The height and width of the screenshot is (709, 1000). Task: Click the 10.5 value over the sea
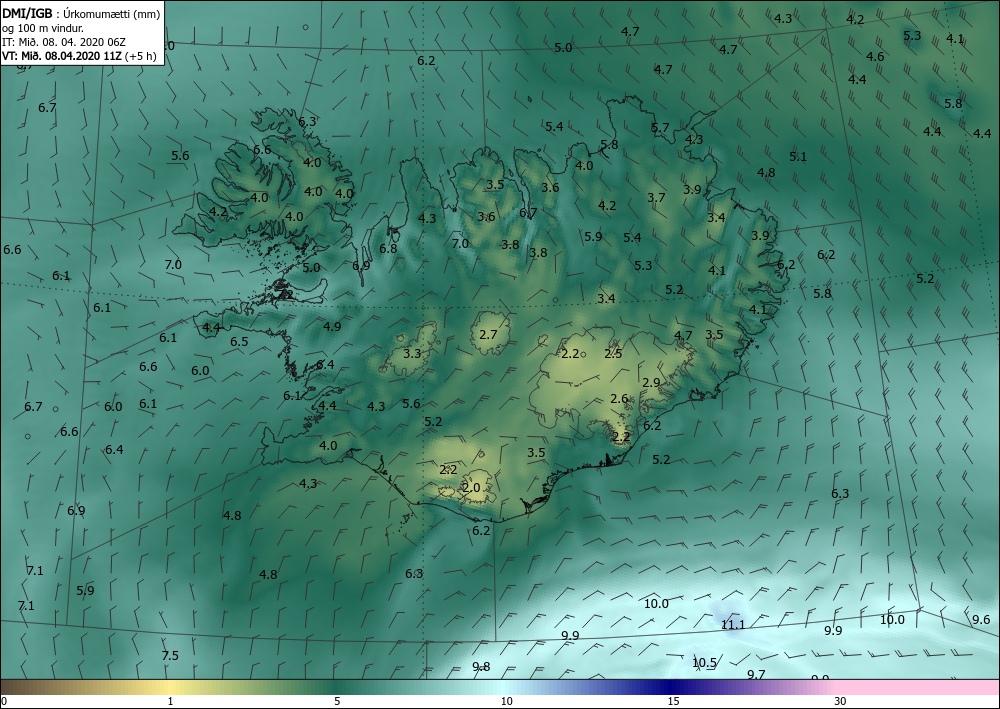tap(704, 663)
